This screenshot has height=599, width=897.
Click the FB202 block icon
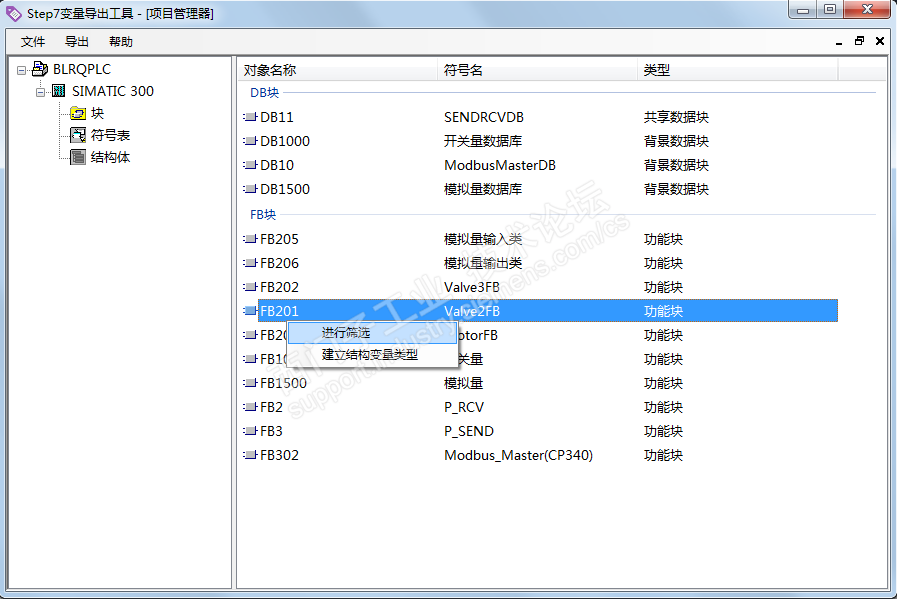tap(250, 287)
